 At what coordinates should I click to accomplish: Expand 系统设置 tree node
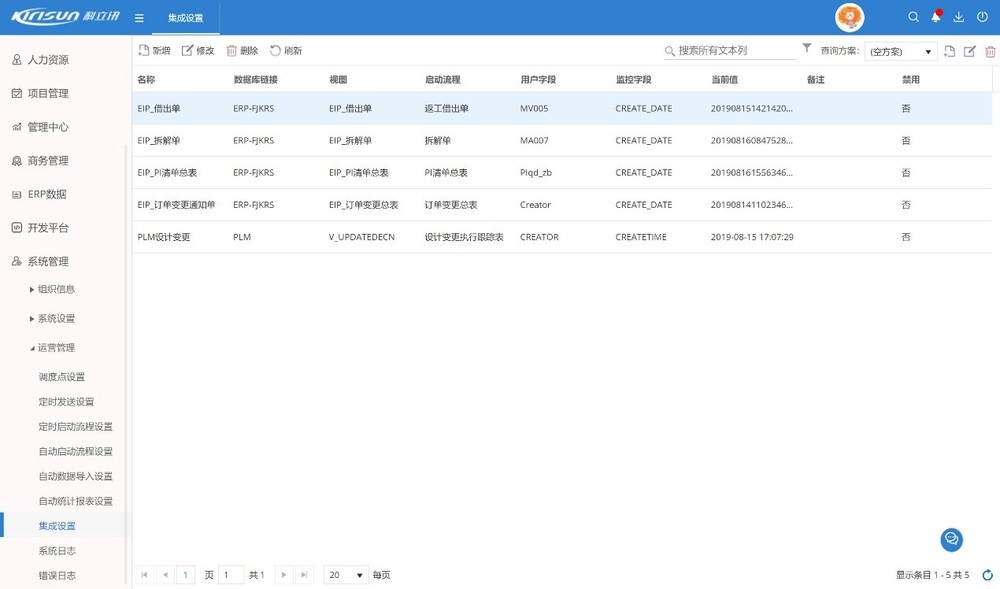point(32,319)
